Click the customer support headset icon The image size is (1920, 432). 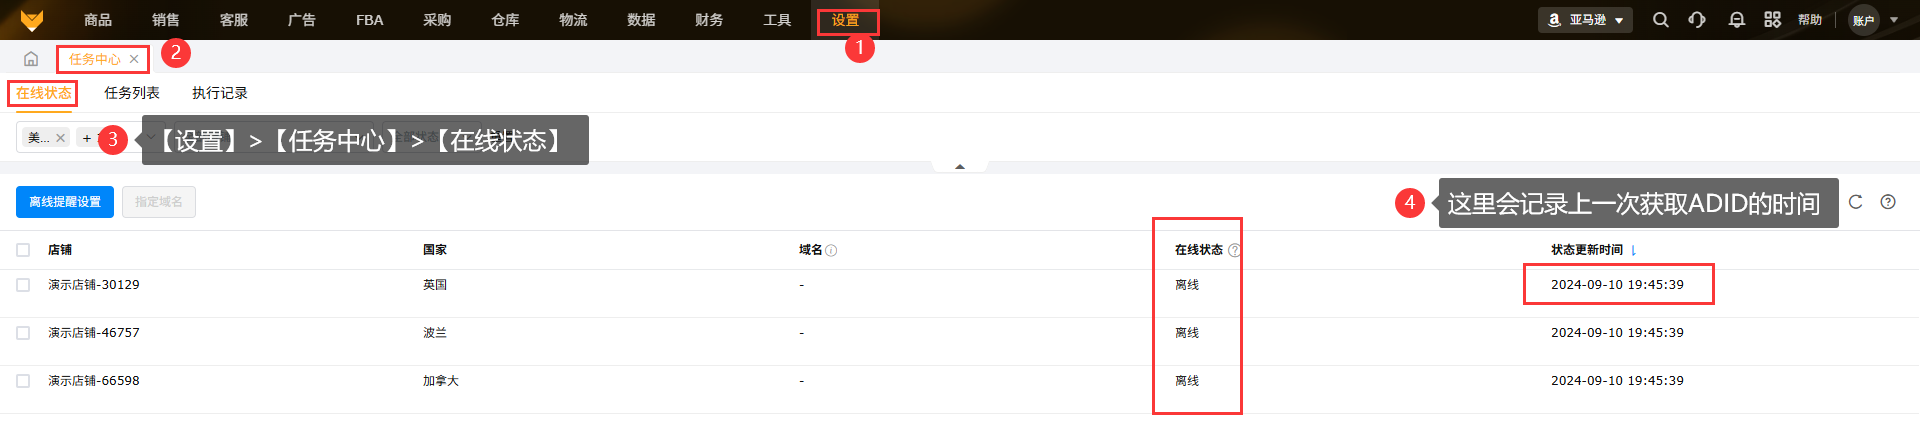click(x=1697, y=20)
